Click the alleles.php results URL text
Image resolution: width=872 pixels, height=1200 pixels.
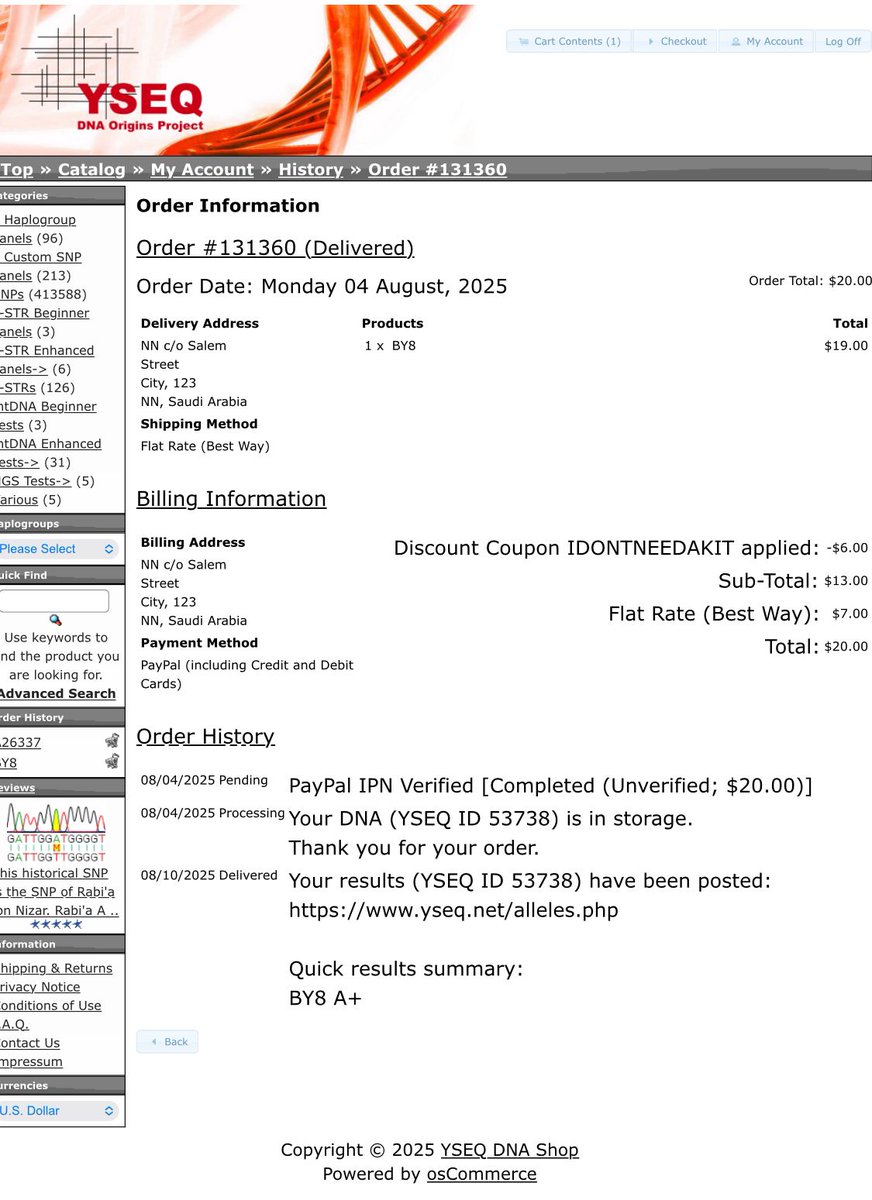pyautogui.click(x=453, y=911)
